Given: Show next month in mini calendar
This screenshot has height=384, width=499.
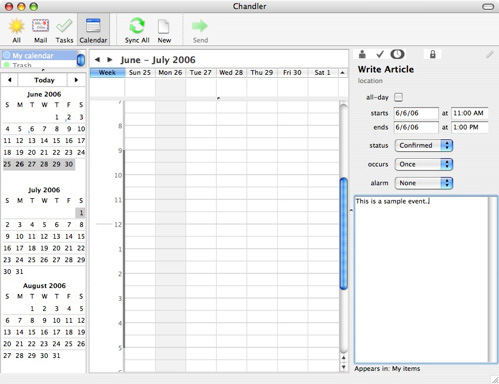Looking at the screenshot, I should tap(76, 80).
